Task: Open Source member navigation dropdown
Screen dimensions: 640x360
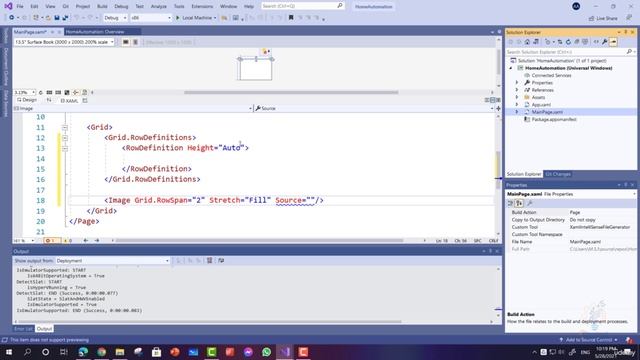Action: click(373, 109)
